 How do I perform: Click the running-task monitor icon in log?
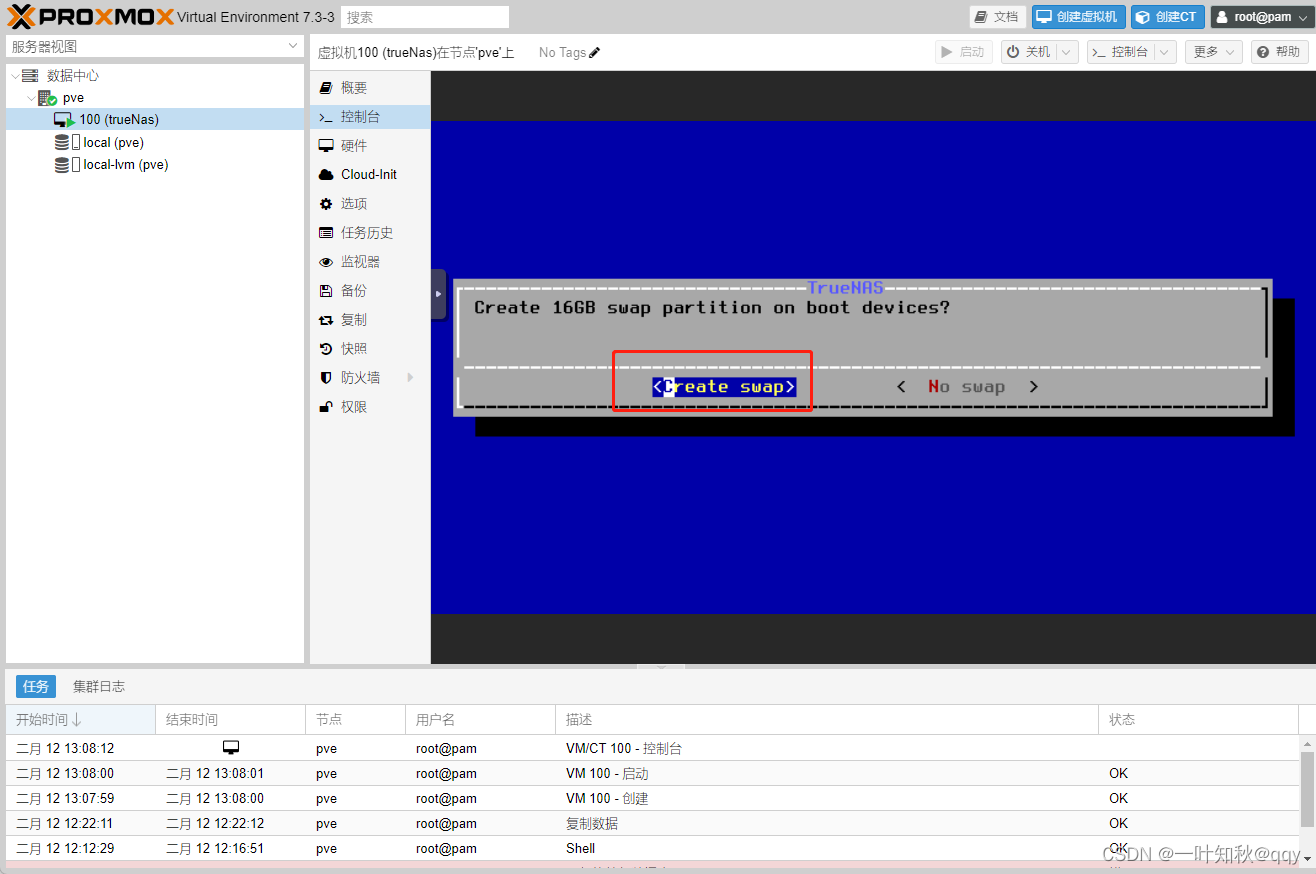[231, 748]
